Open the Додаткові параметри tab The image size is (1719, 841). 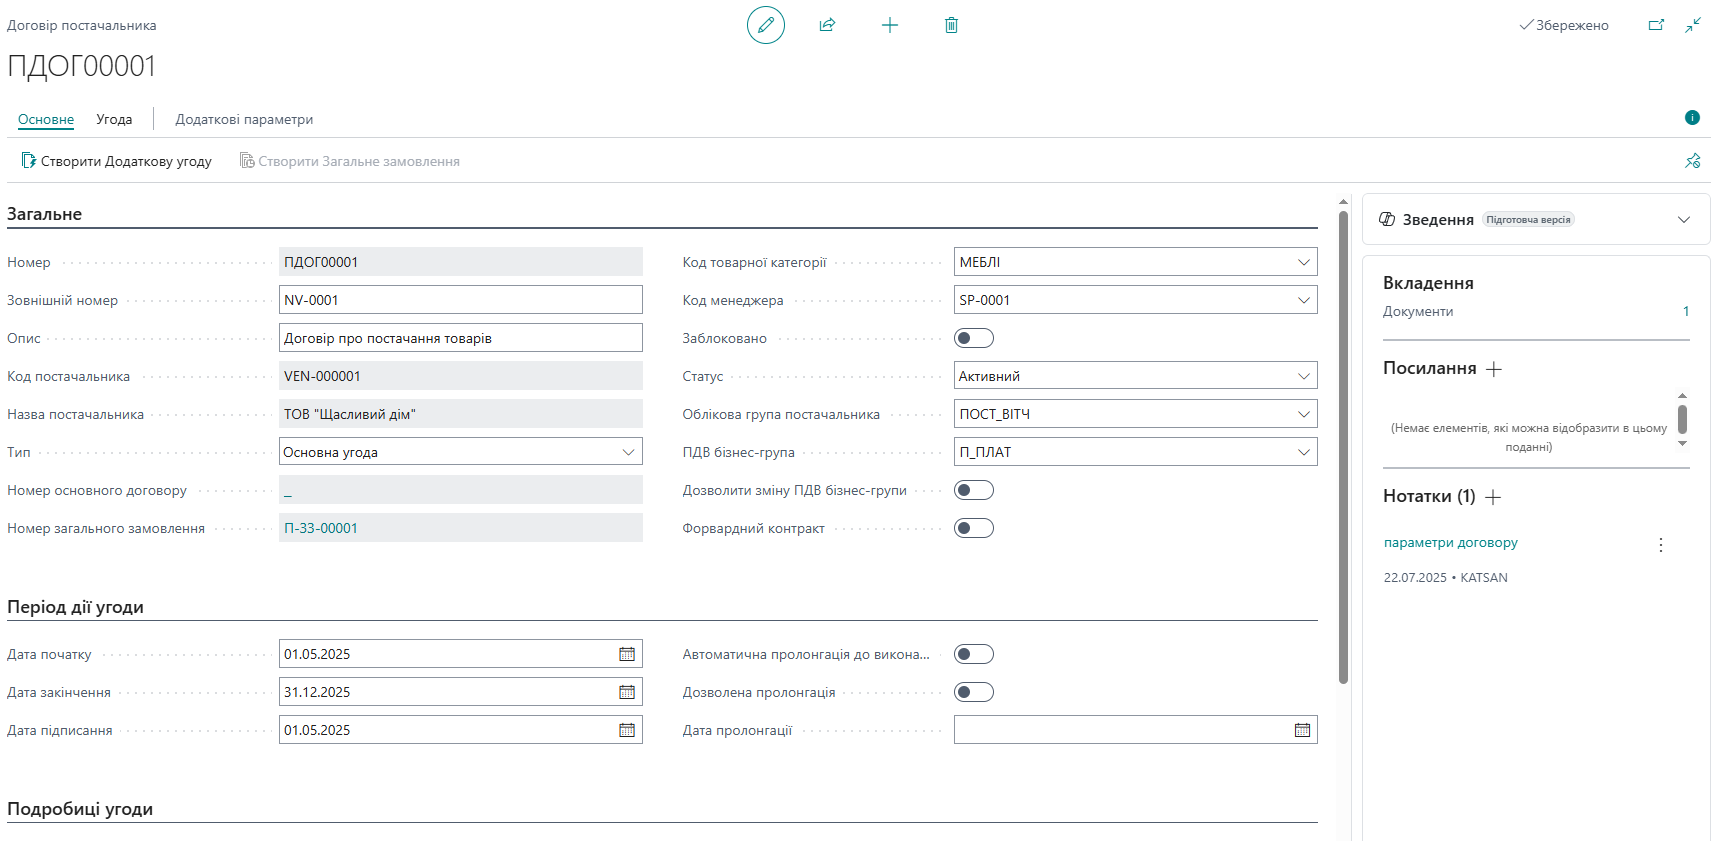pos(244,119)
